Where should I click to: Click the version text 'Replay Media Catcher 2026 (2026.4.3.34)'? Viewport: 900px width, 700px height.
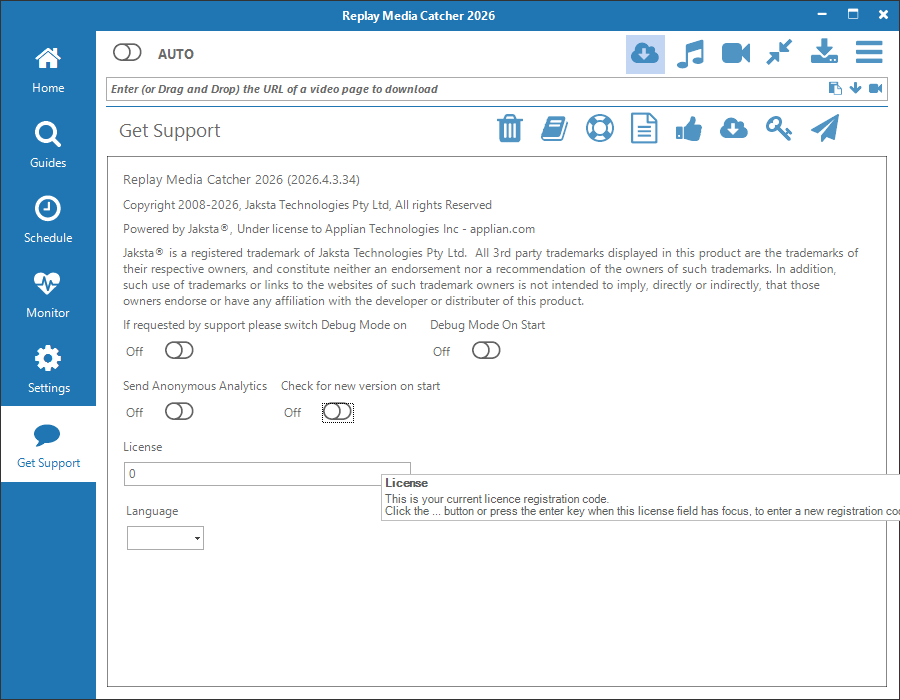(x=241, y=180)
